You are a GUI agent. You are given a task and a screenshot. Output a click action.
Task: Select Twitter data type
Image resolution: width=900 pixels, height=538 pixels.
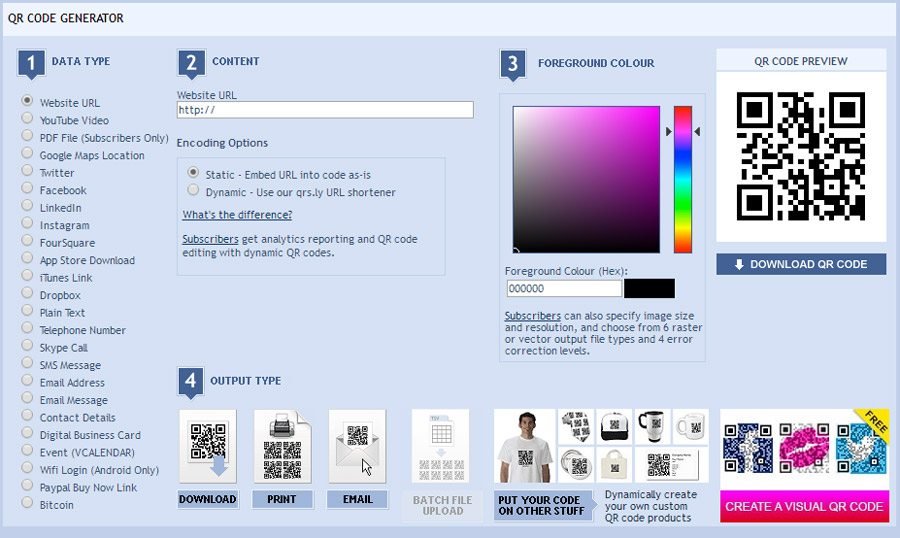[27, 171]
